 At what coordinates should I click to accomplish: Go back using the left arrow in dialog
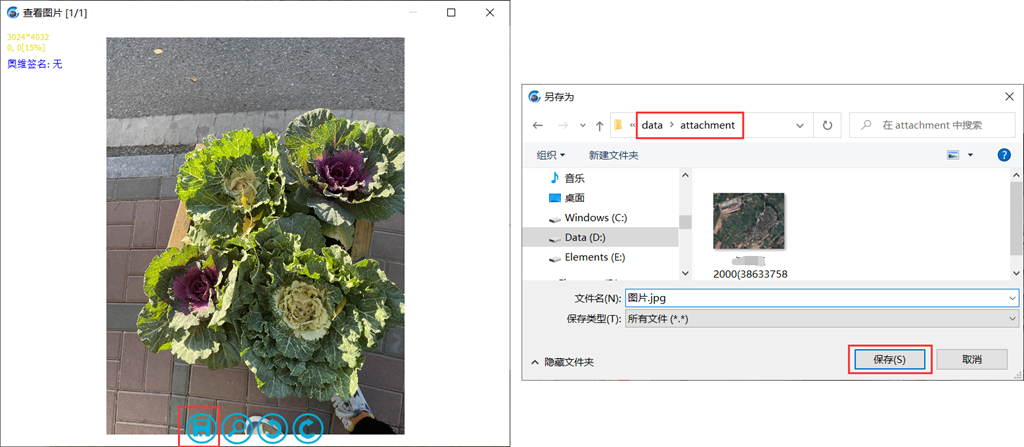(538, 126)
